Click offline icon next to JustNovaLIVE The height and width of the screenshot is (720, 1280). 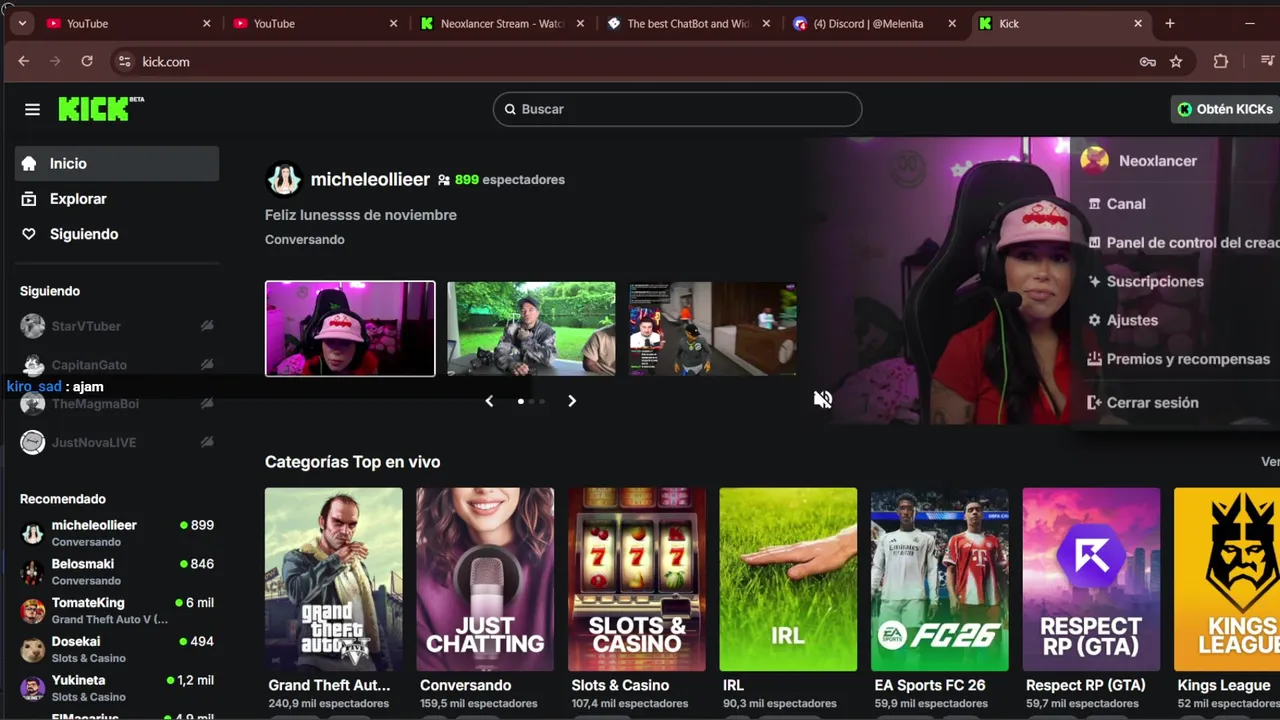point(207,442)
